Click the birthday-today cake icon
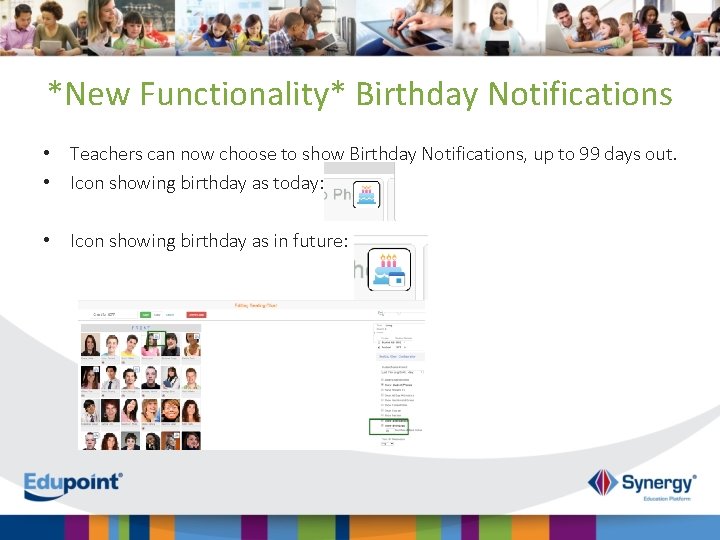Image resolution: width=720 pixels, height=540 pixels. tap(366, 194)
